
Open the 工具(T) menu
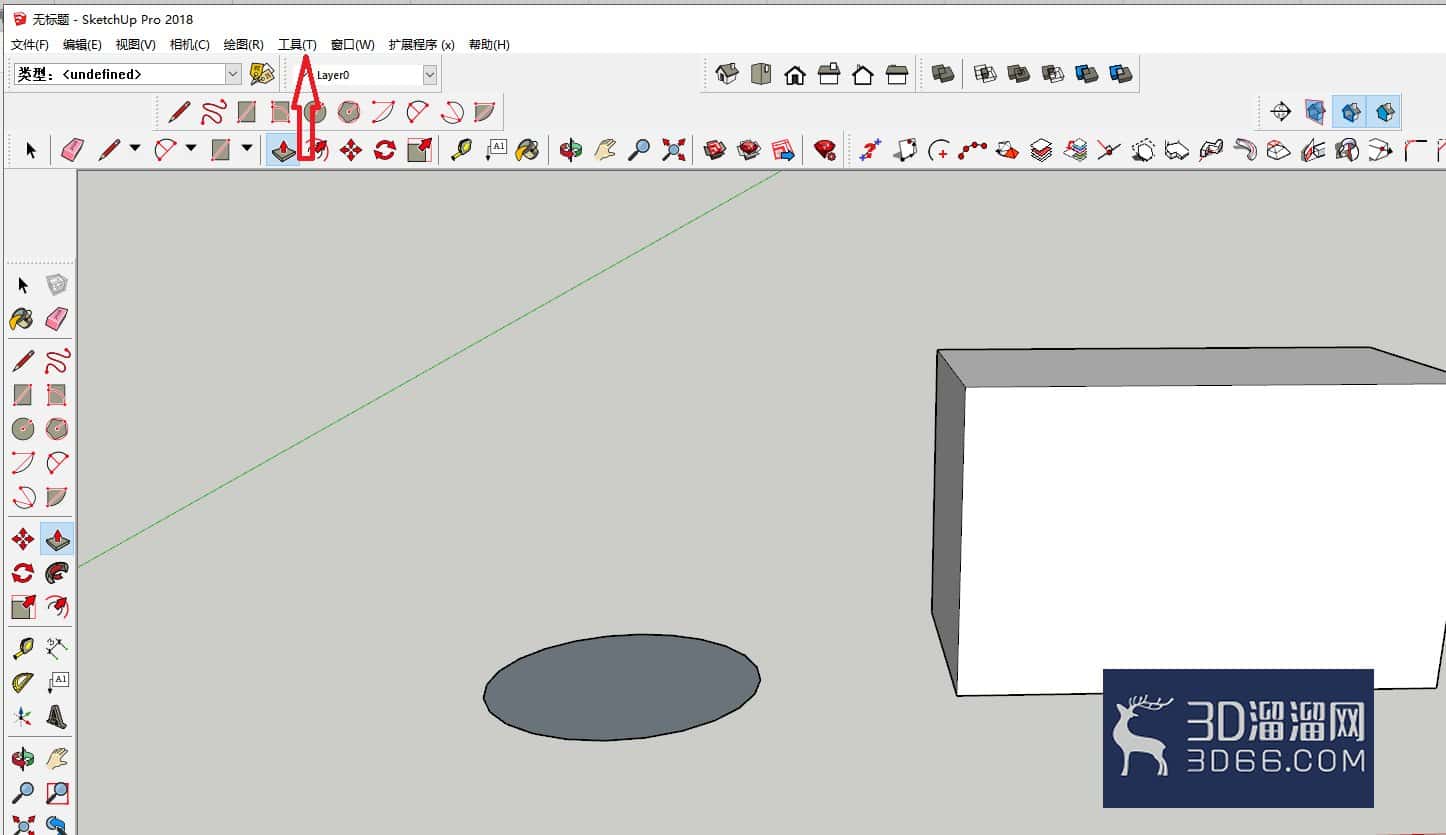pyautogui.click(x=297, y=45)
